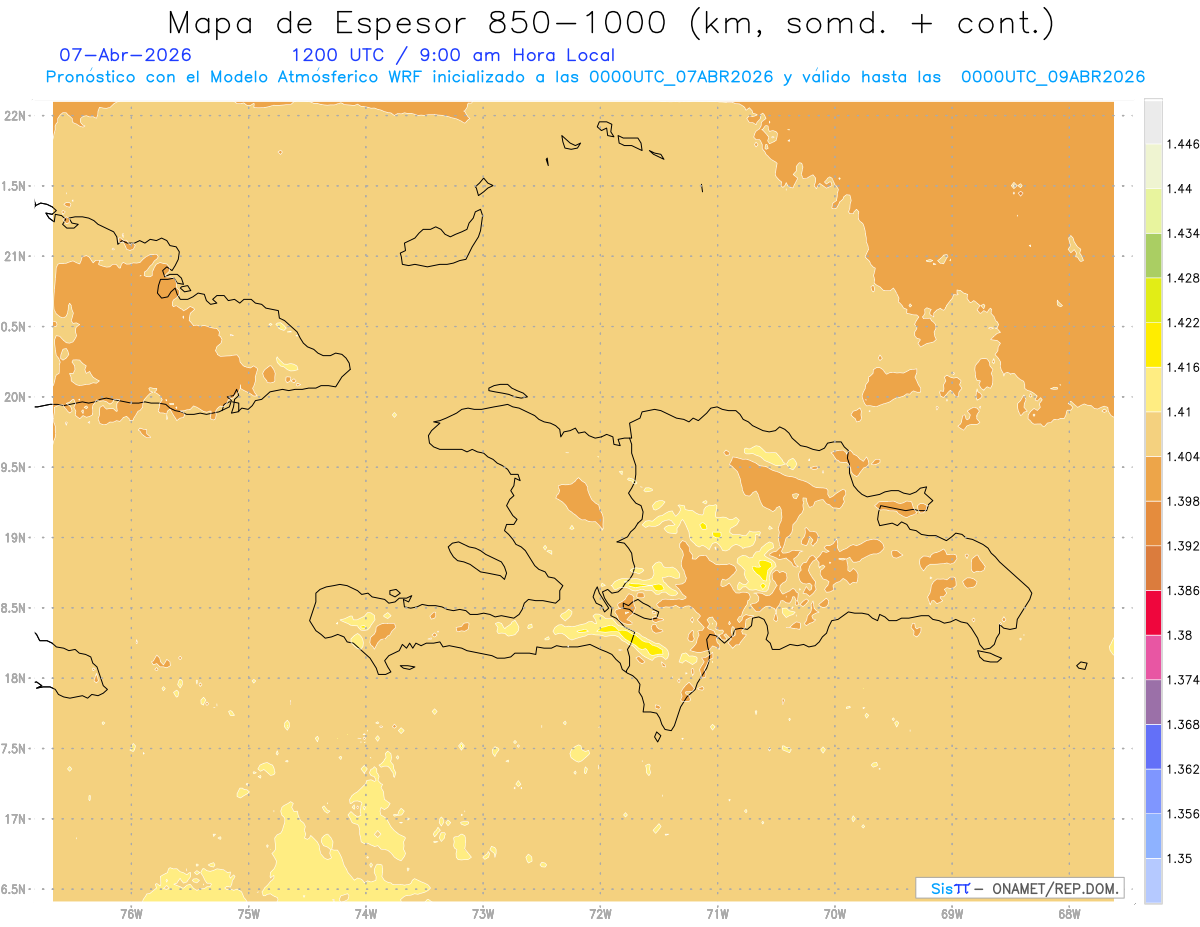Click the 68W longitude axis label
The height and width of the screenshot is (927, 1200).
(1069, 913)
